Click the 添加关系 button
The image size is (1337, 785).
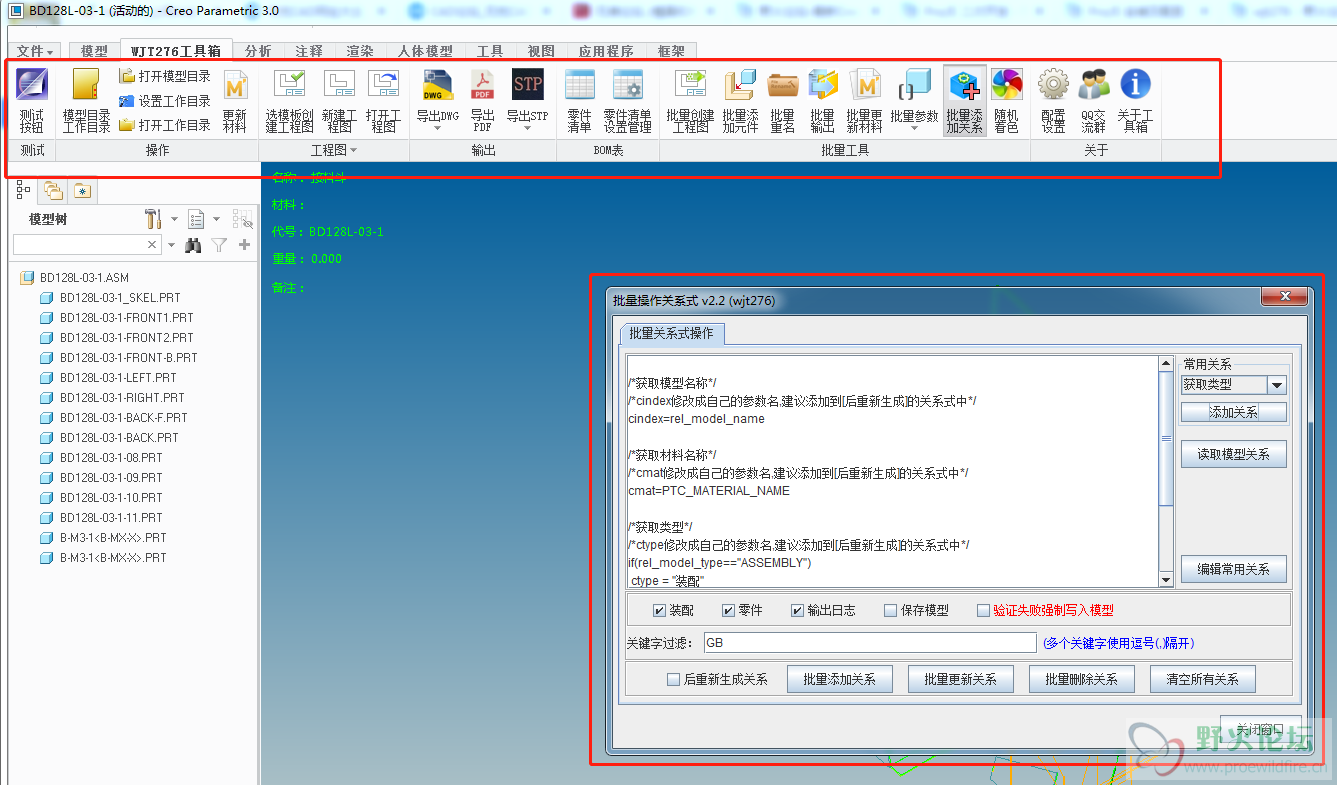click(1233, 412)
